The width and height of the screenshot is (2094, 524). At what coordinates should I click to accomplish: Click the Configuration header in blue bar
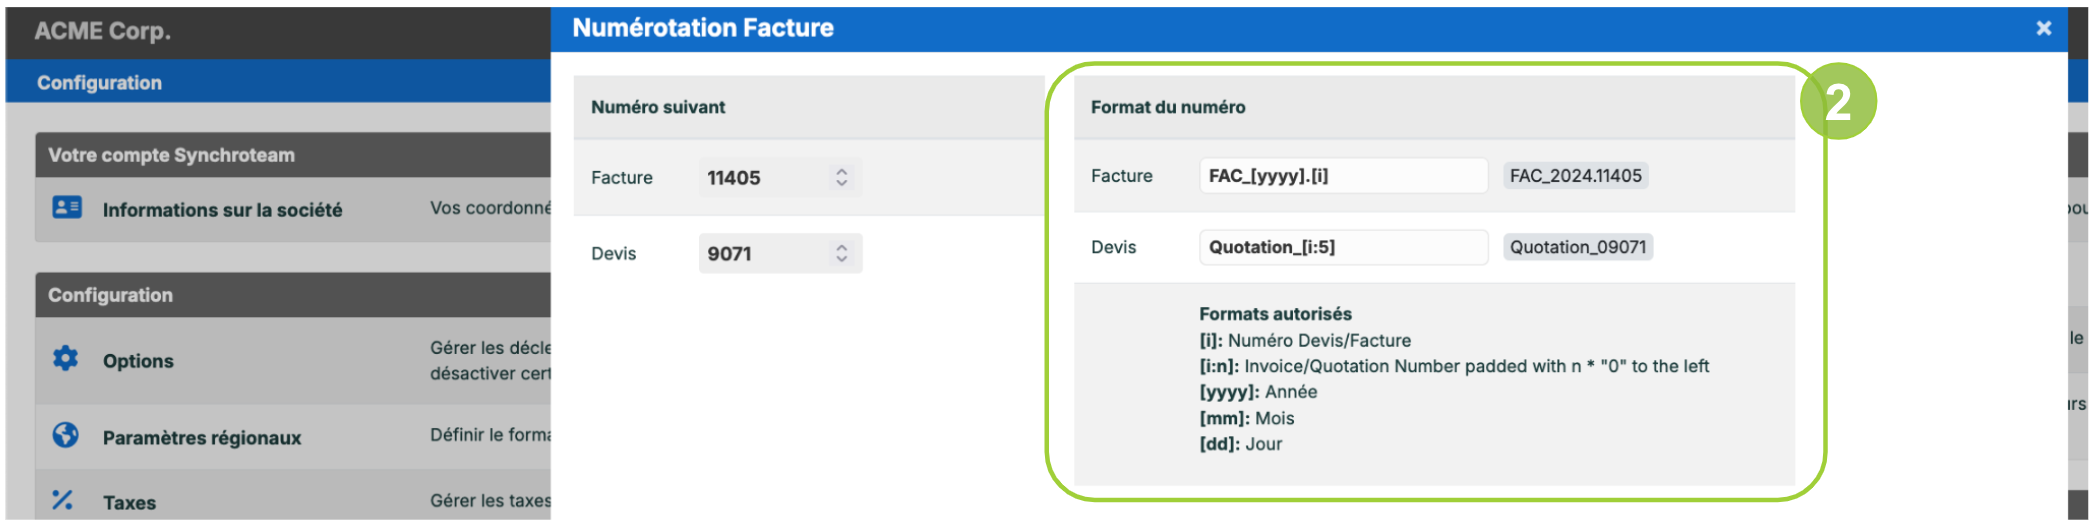pos(99,83)
